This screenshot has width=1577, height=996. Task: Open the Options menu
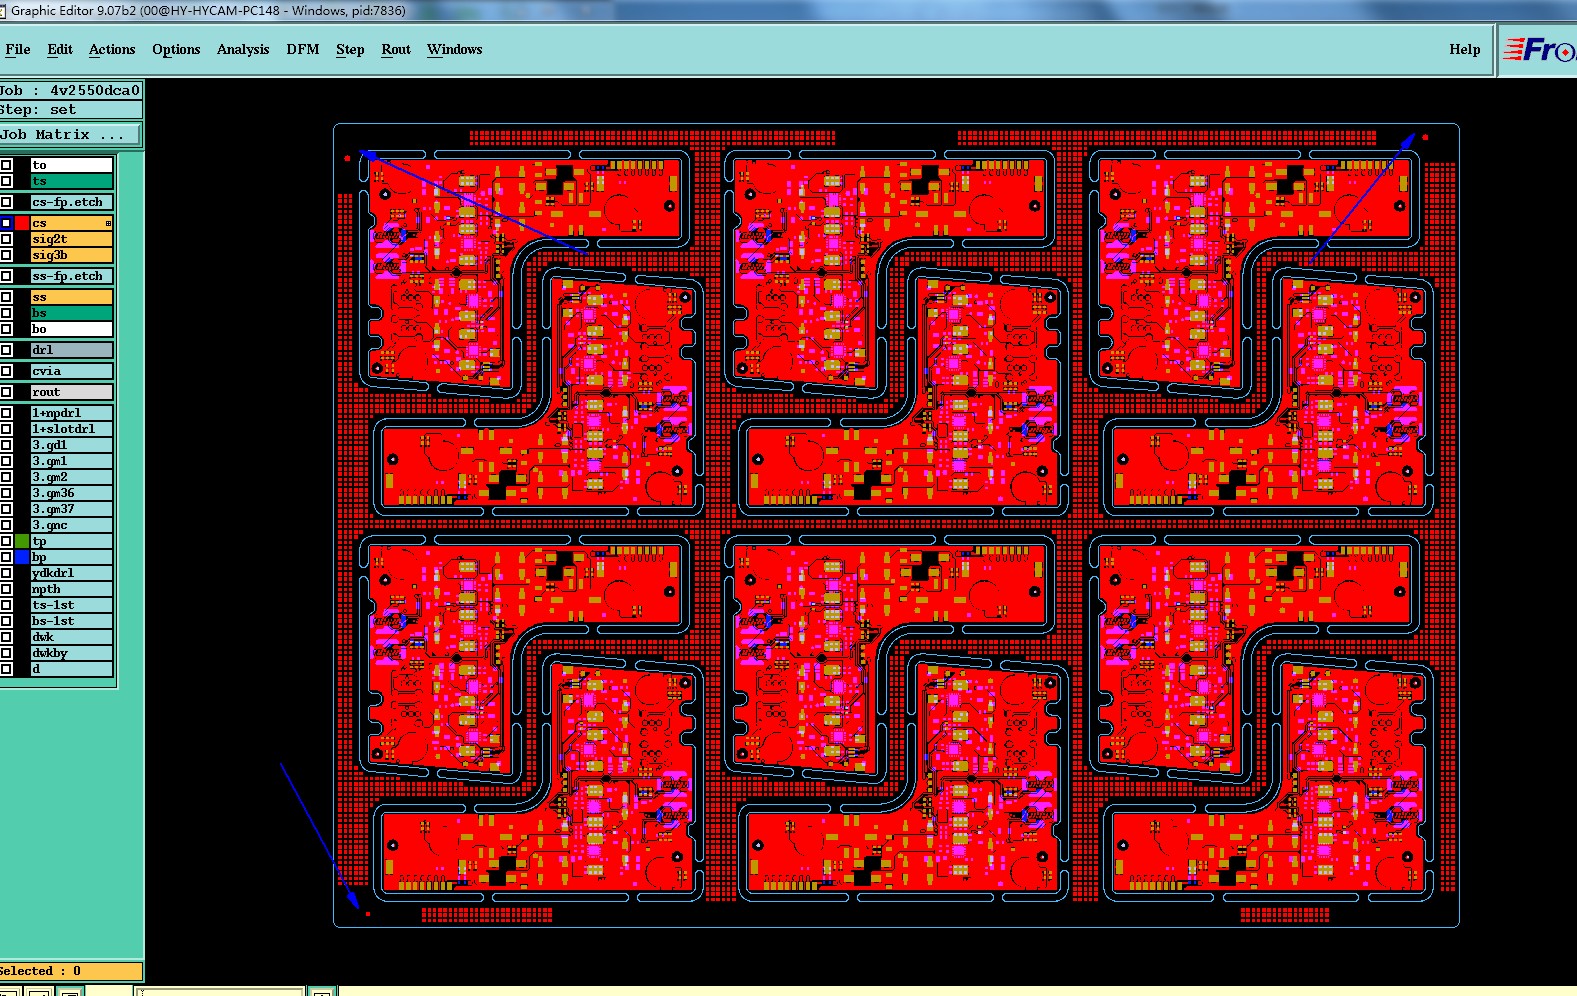[176, 49]
